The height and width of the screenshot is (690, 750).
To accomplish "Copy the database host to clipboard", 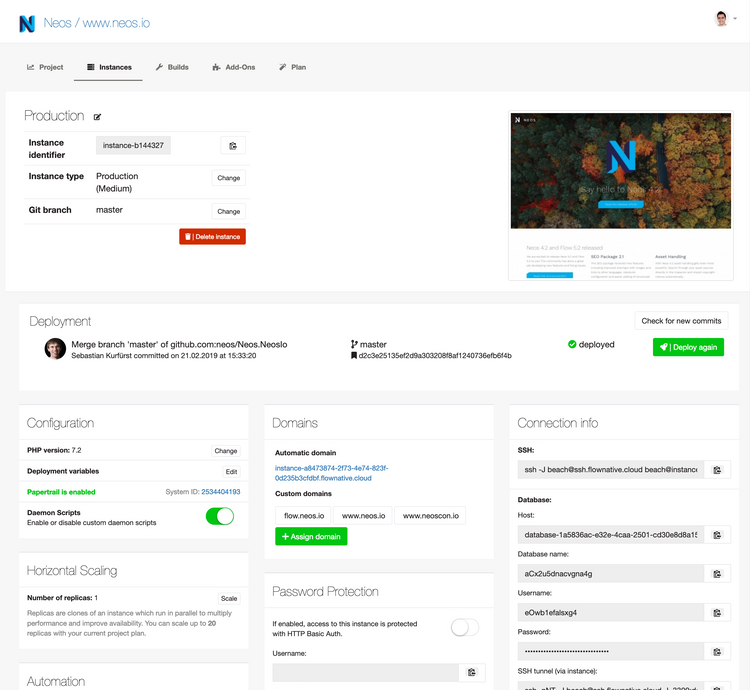I will click(717, 535).
